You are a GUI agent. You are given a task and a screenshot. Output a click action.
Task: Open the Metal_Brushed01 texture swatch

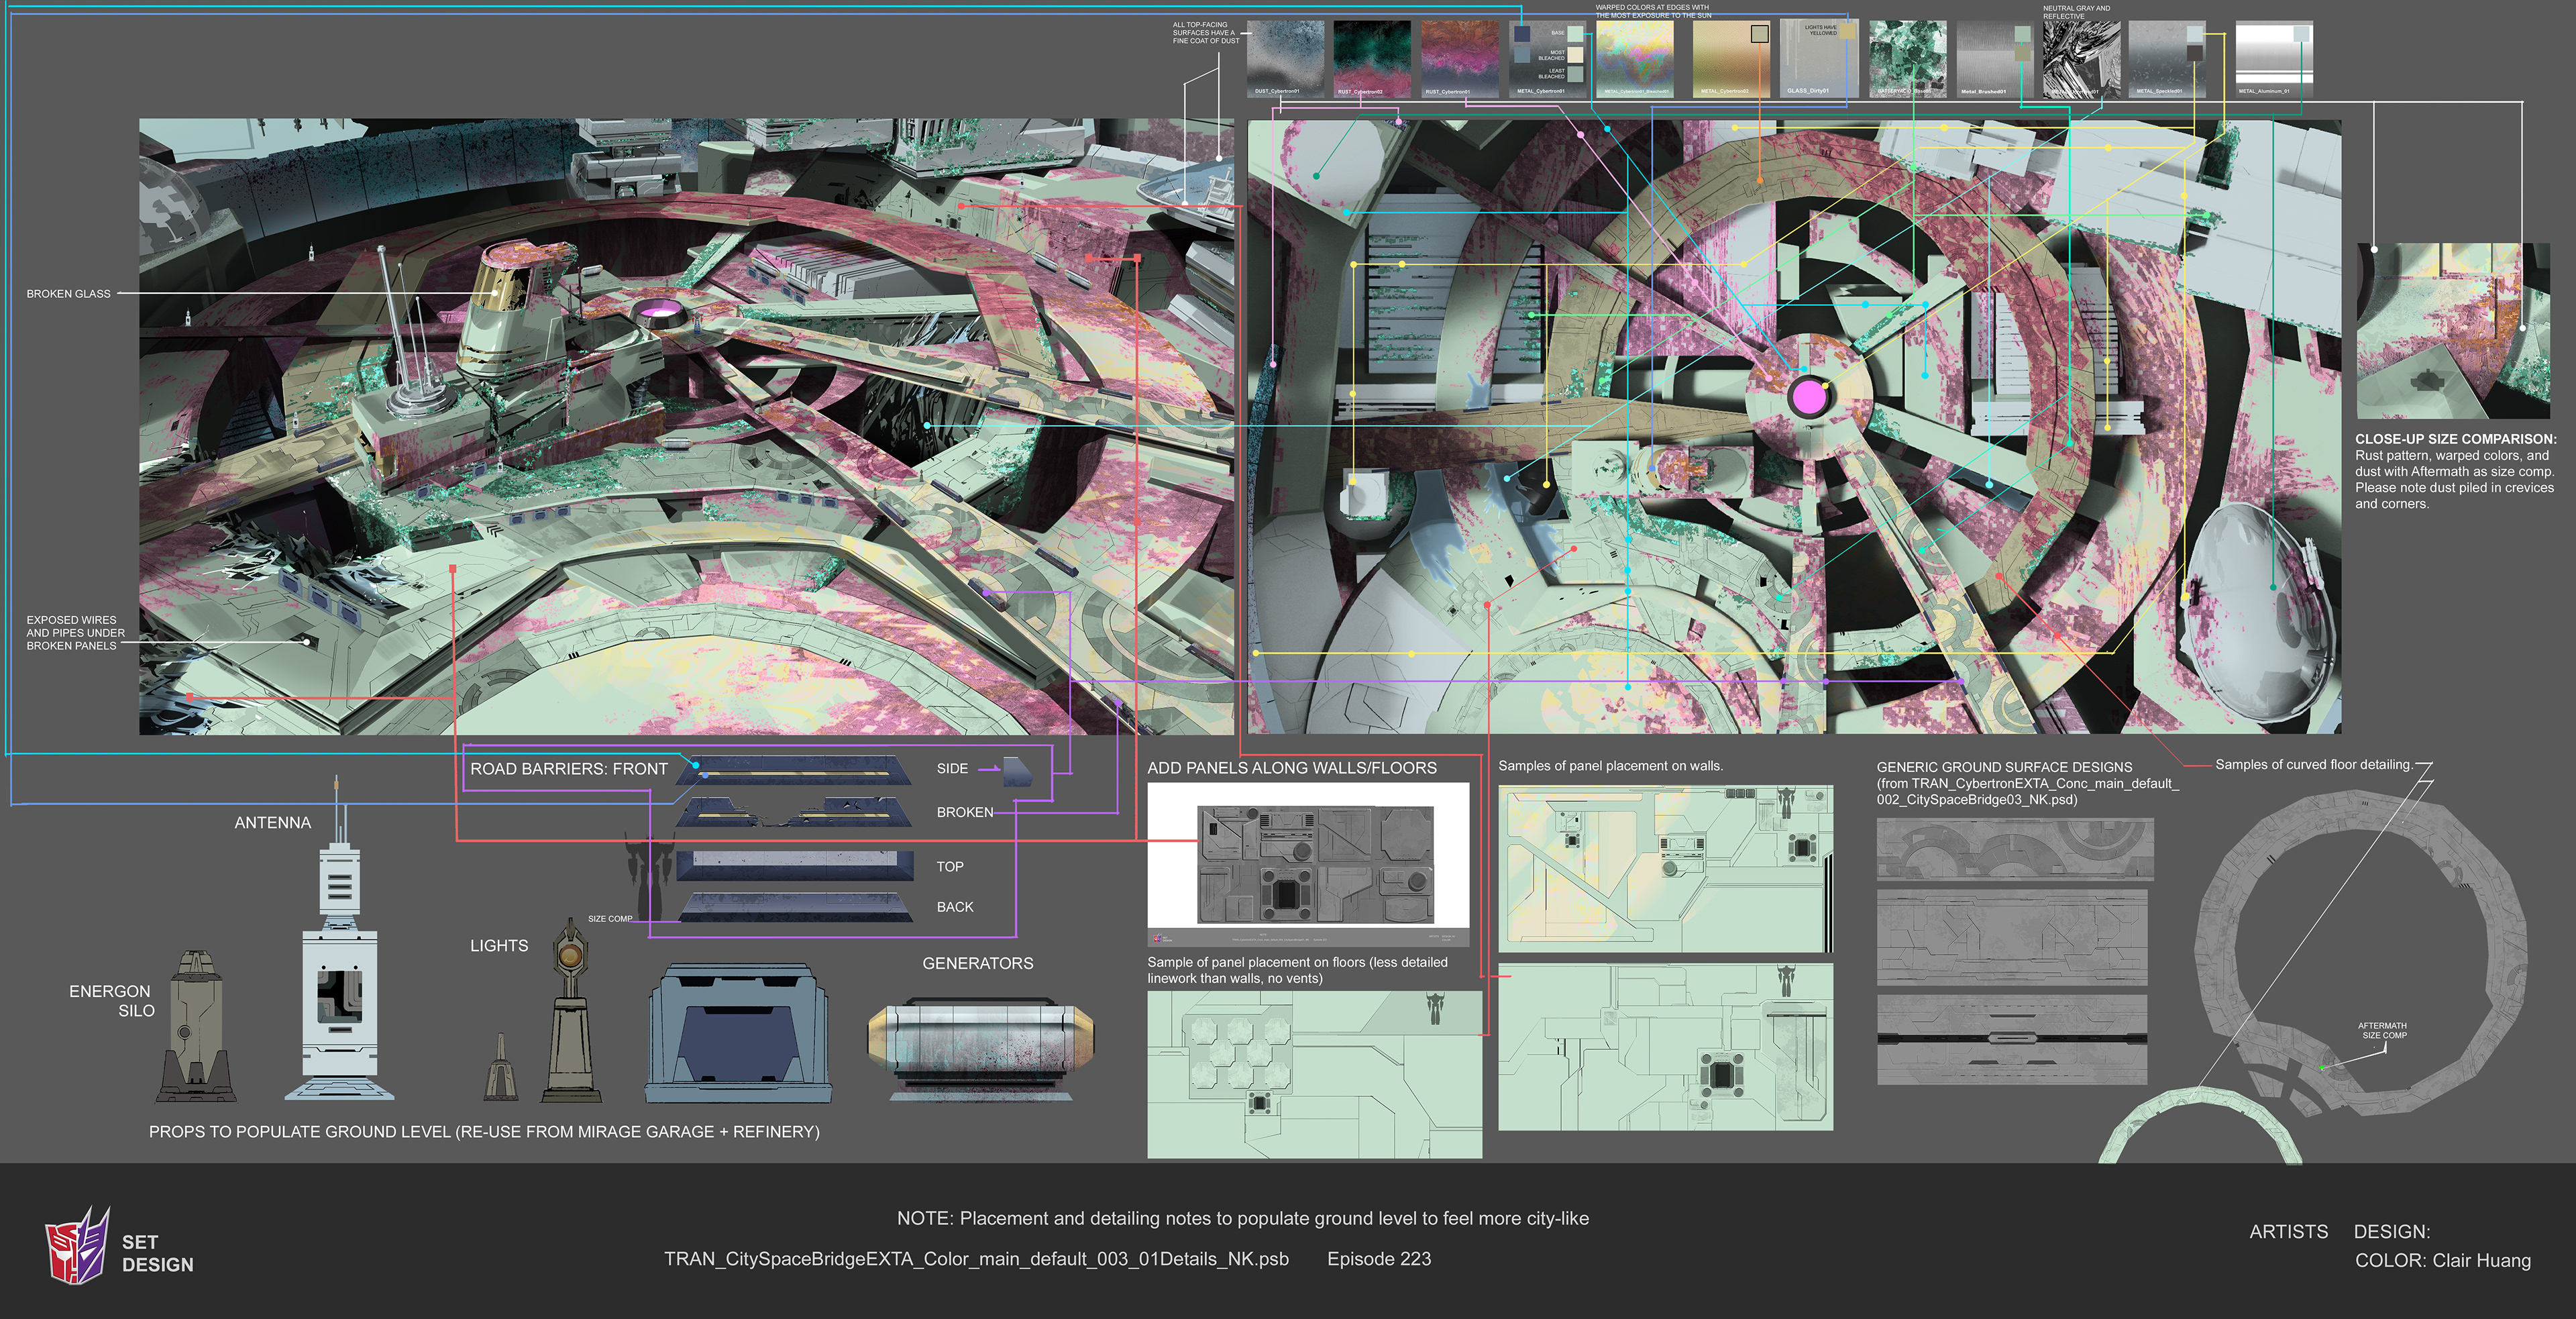point(1985,59)
